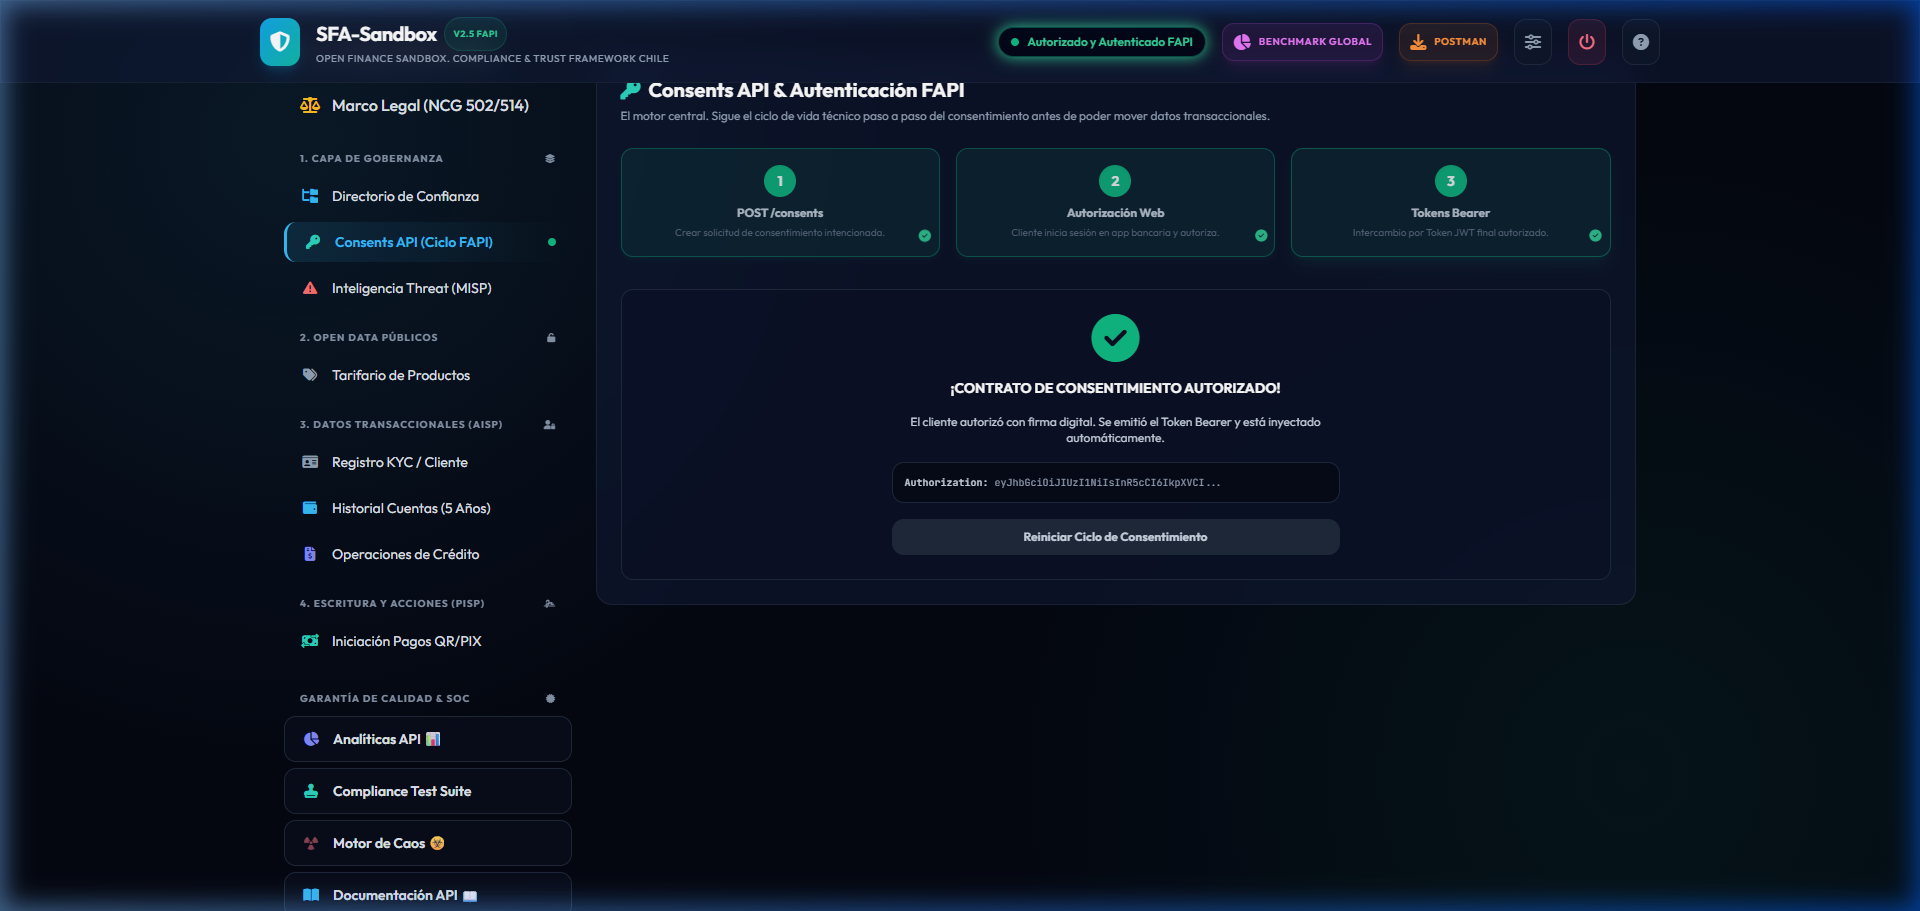Open the settings sliders icon in header

pyautogui.click(x=1532, y=42)
